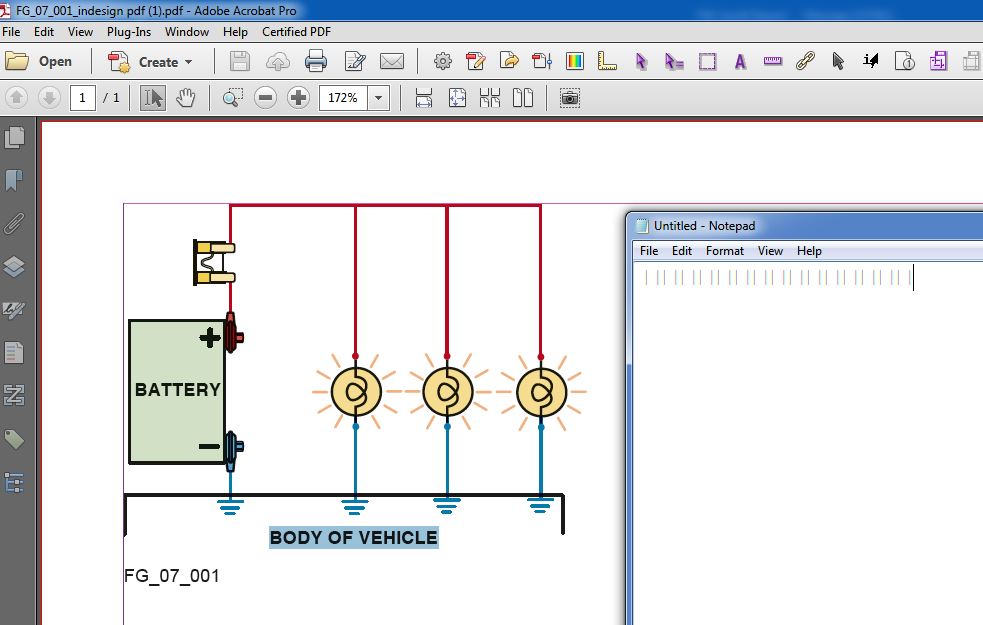Screen dimensions: 983x625
Task: Toggle the Selection tool on
Action: point(152,97)
